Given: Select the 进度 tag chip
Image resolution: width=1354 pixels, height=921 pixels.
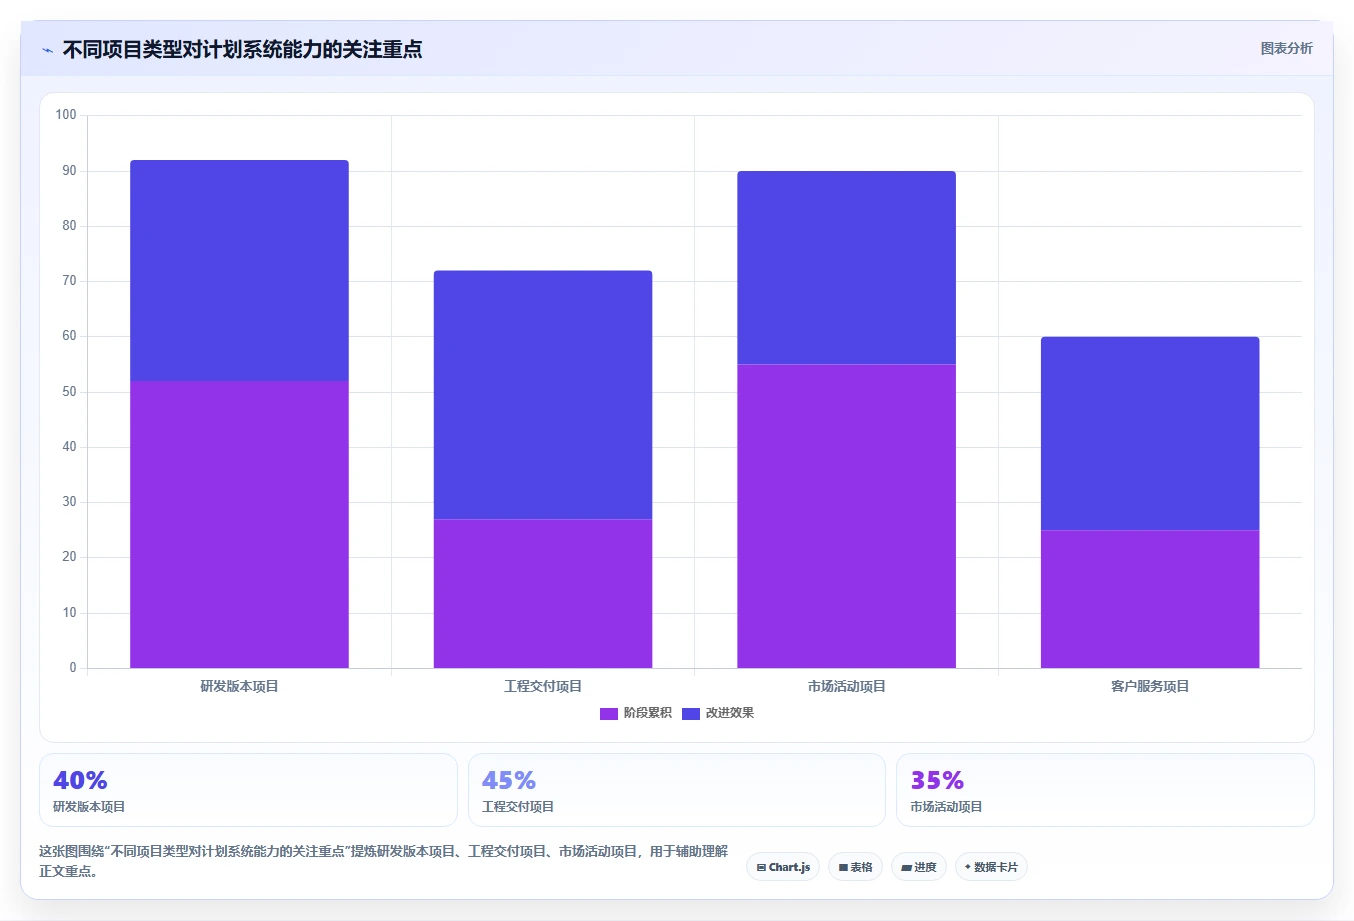Looking at the screenshot, I should (919, 867).
